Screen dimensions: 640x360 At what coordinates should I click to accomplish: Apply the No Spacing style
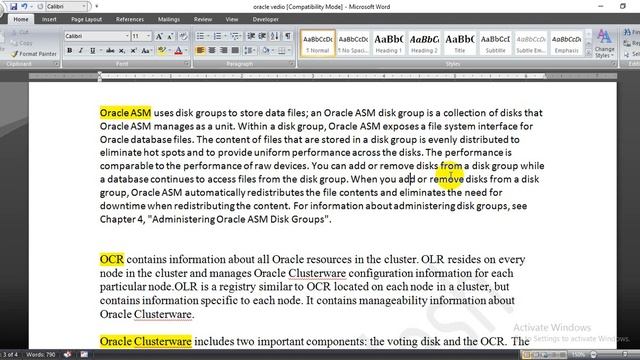coord(353,43)
